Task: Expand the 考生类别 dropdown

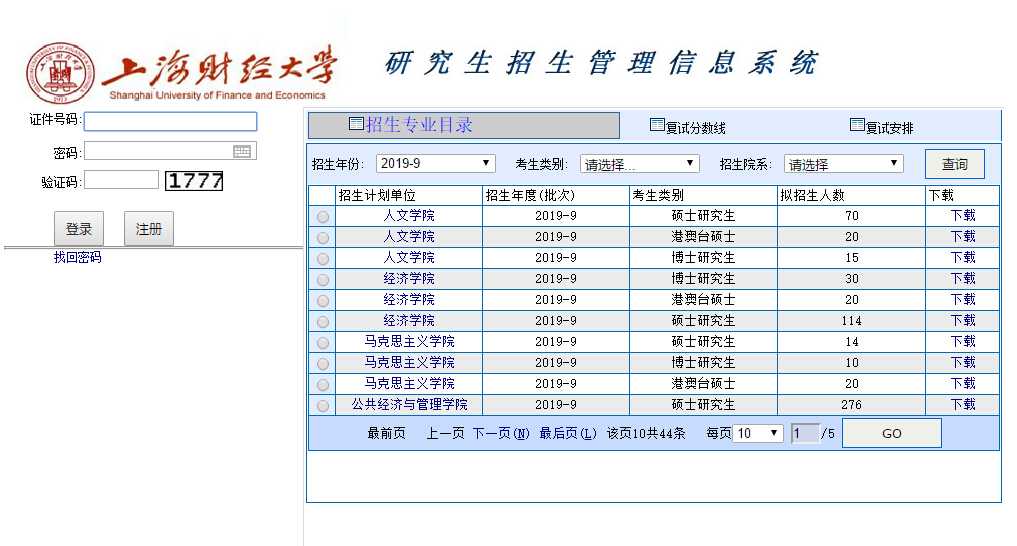Action: [639, 164]
